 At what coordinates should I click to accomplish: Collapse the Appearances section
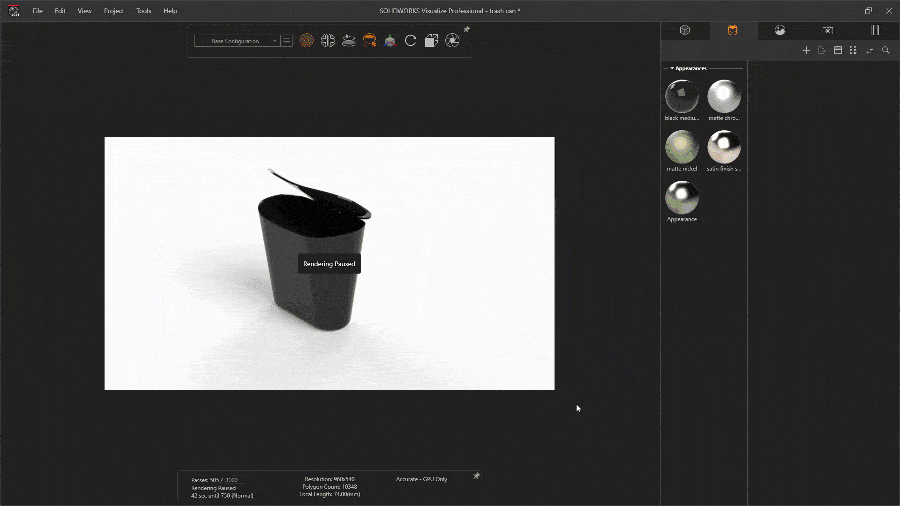tap(673, 68)
